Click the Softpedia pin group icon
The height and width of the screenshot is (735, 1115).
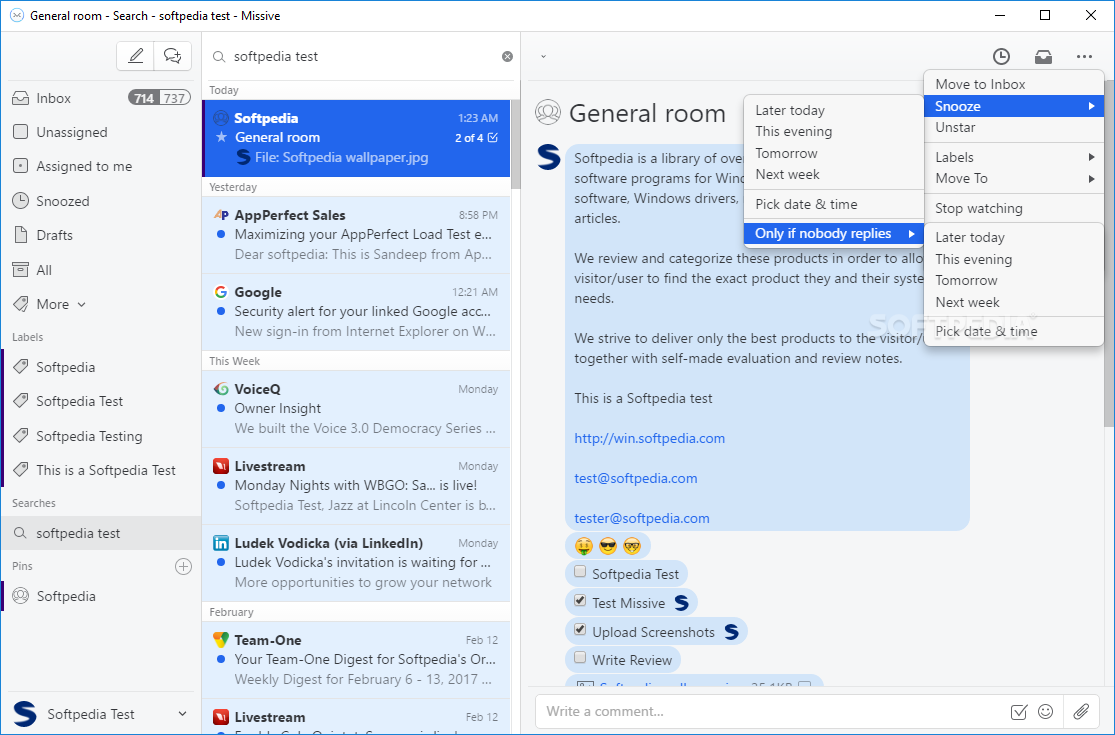tap(21, 596)
